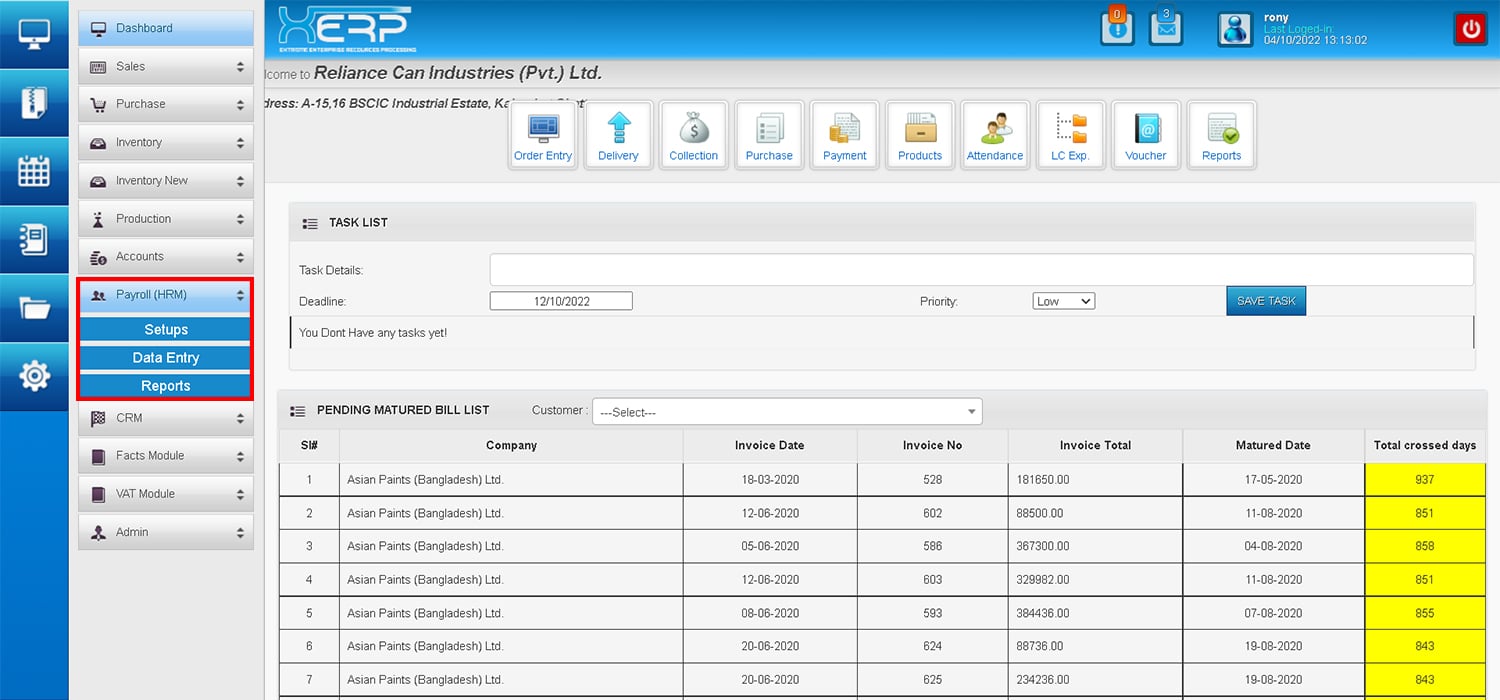Select Data Entry under Payroll (HRM)

166,358
